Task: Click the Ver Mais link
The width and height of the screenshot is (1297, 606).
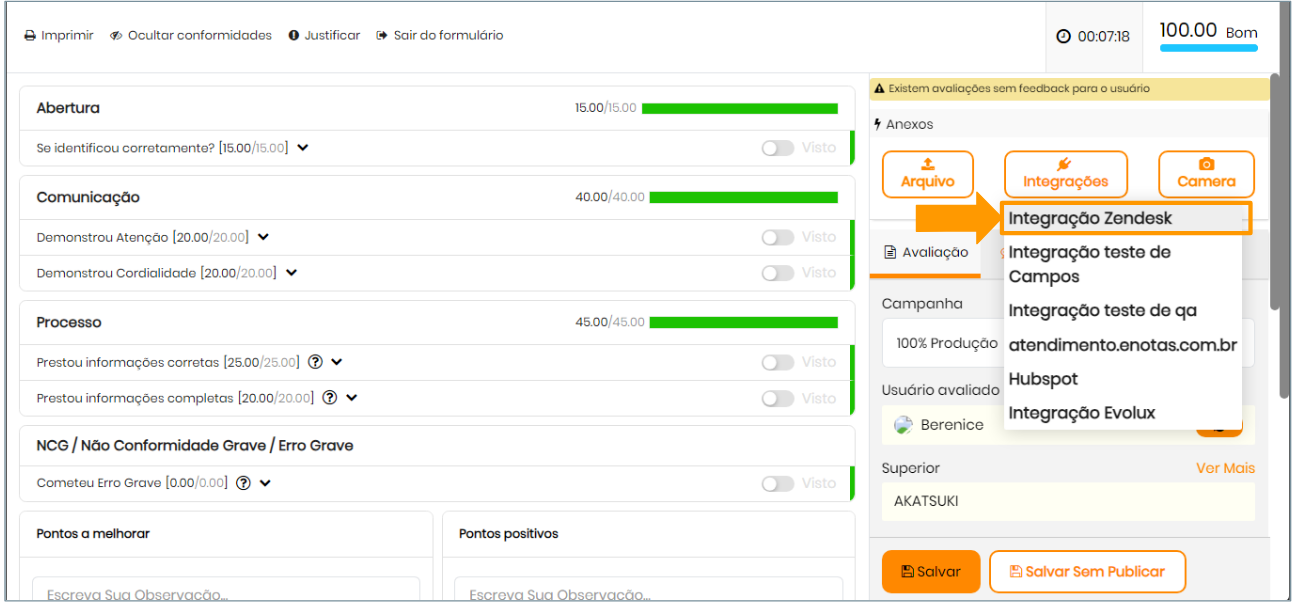Action: [1225, 468]
